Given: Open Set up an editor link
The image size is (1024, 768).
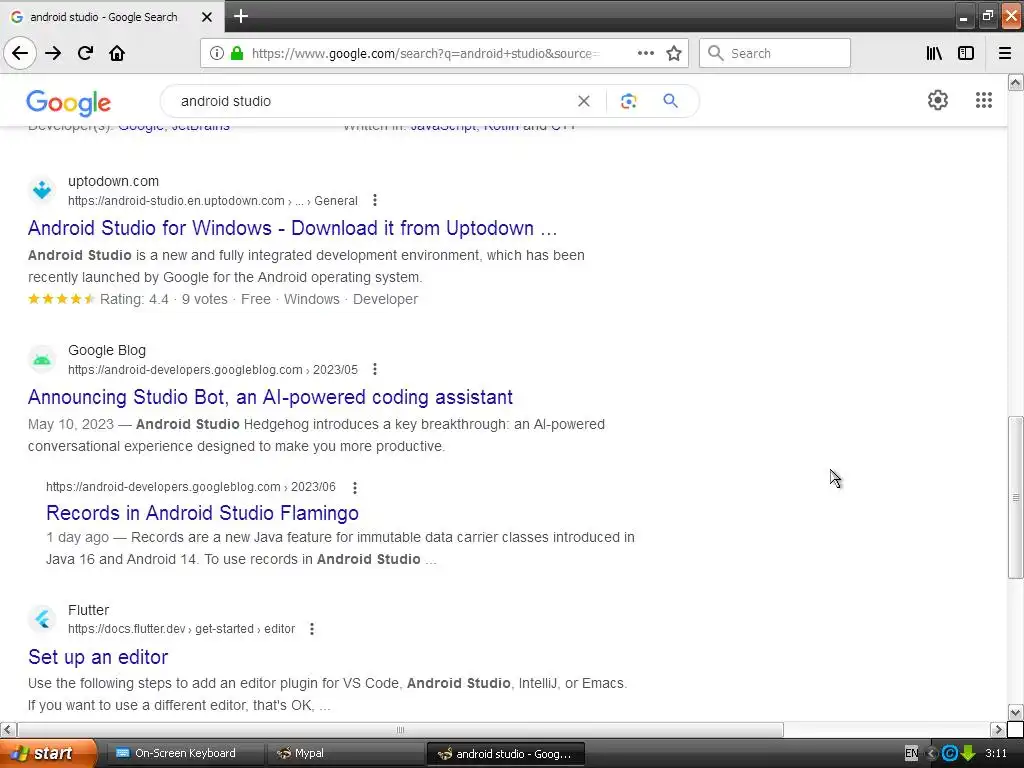Looking at the screenshot, I should (98, 656).
